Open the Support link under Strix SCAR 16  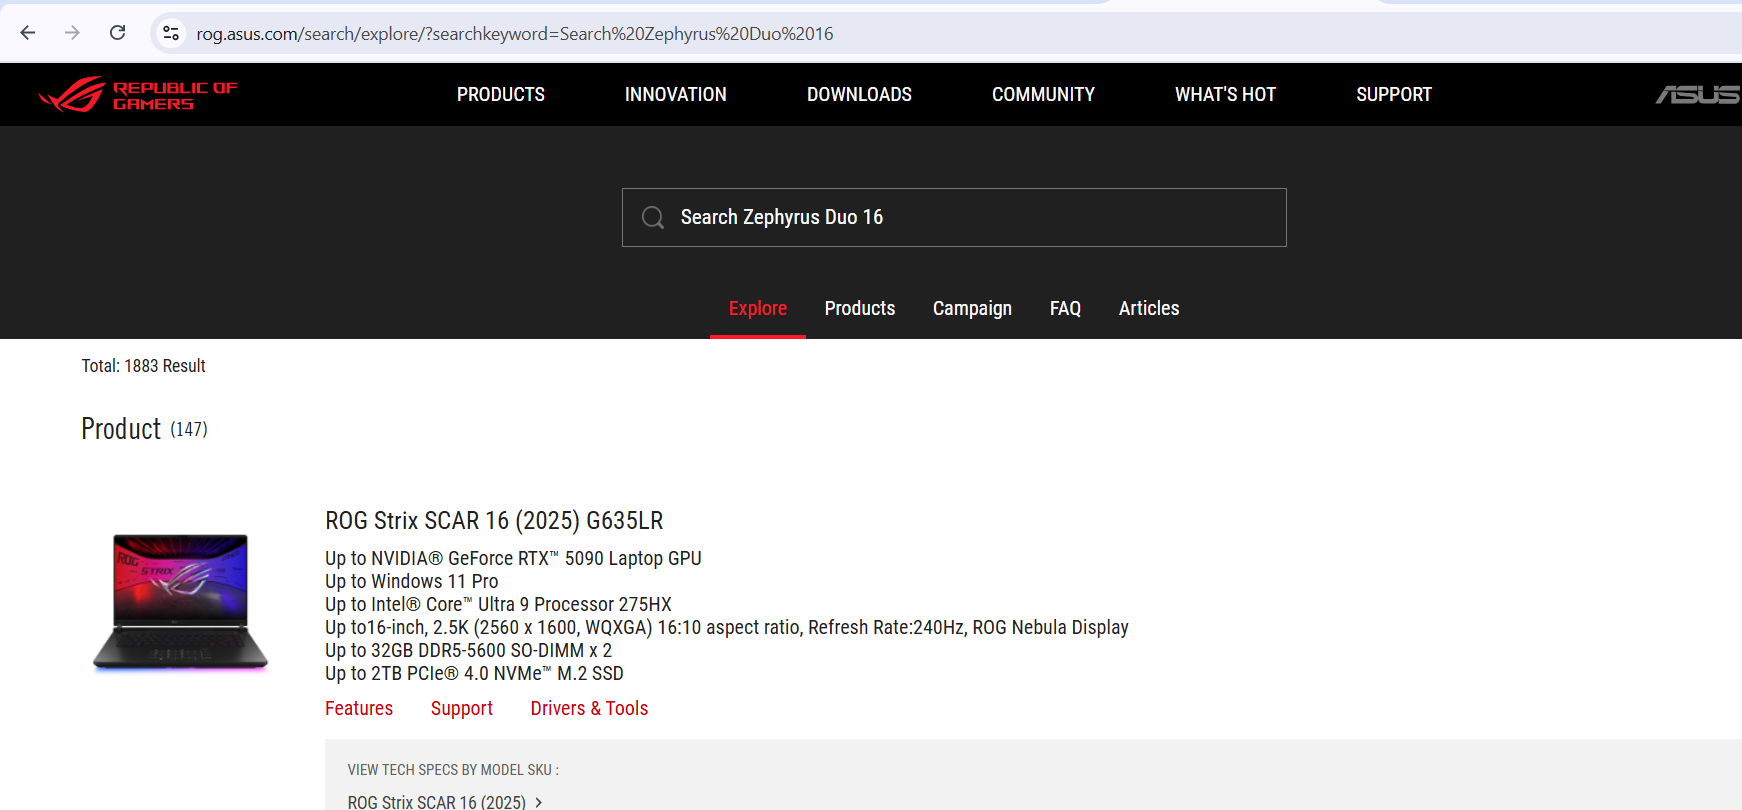pos(462,708)
